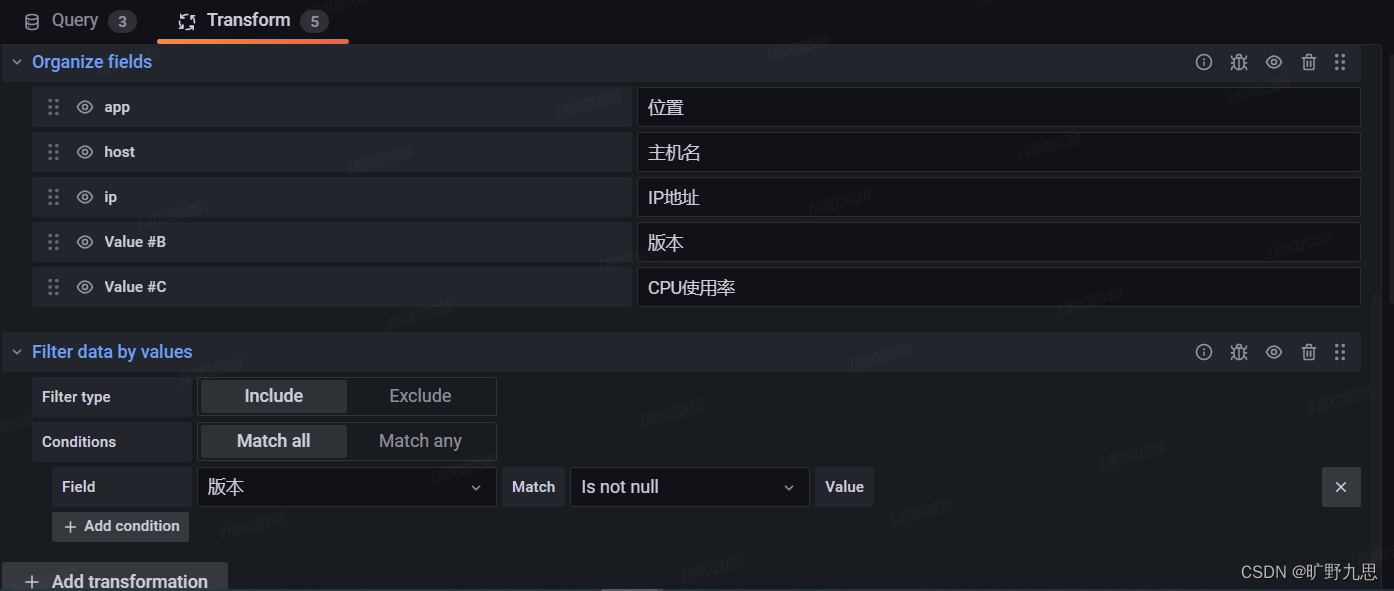Switch to the Query tab
Viewport: 1394px width, 591px height.
76,20
